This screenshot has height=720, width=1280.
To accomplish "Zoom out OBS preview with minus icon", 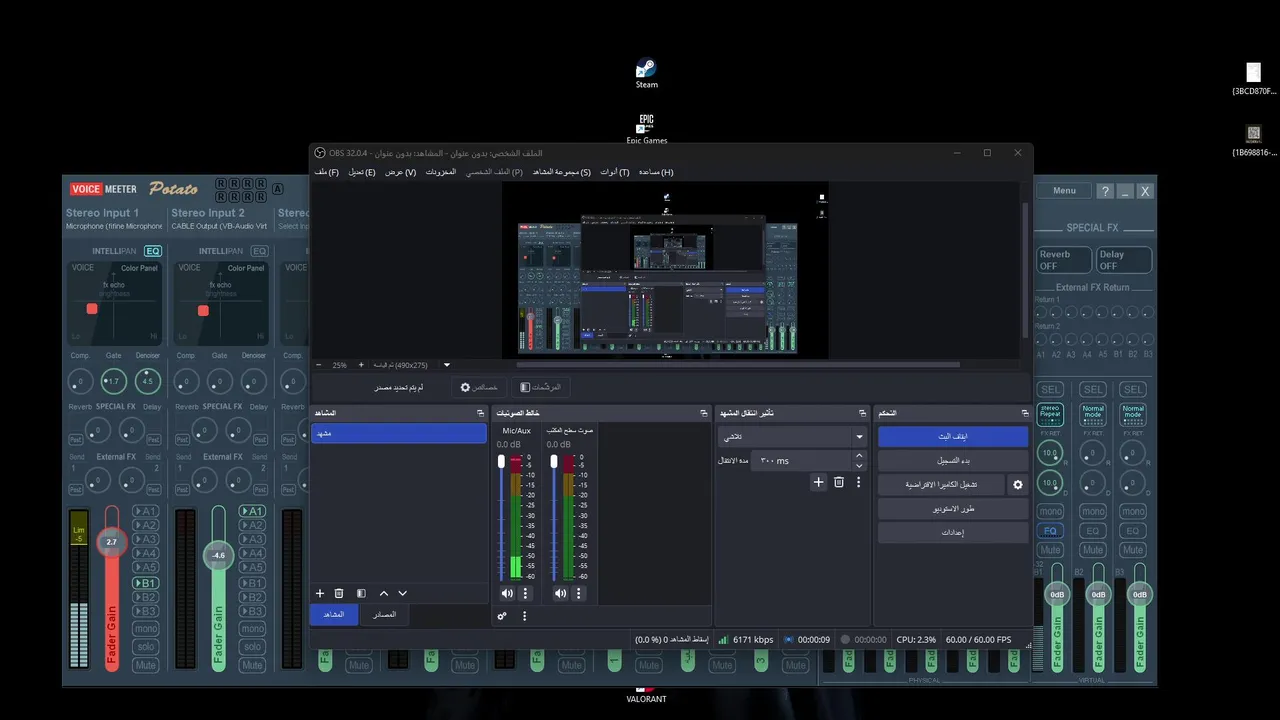I will click(x=319, y=365).
